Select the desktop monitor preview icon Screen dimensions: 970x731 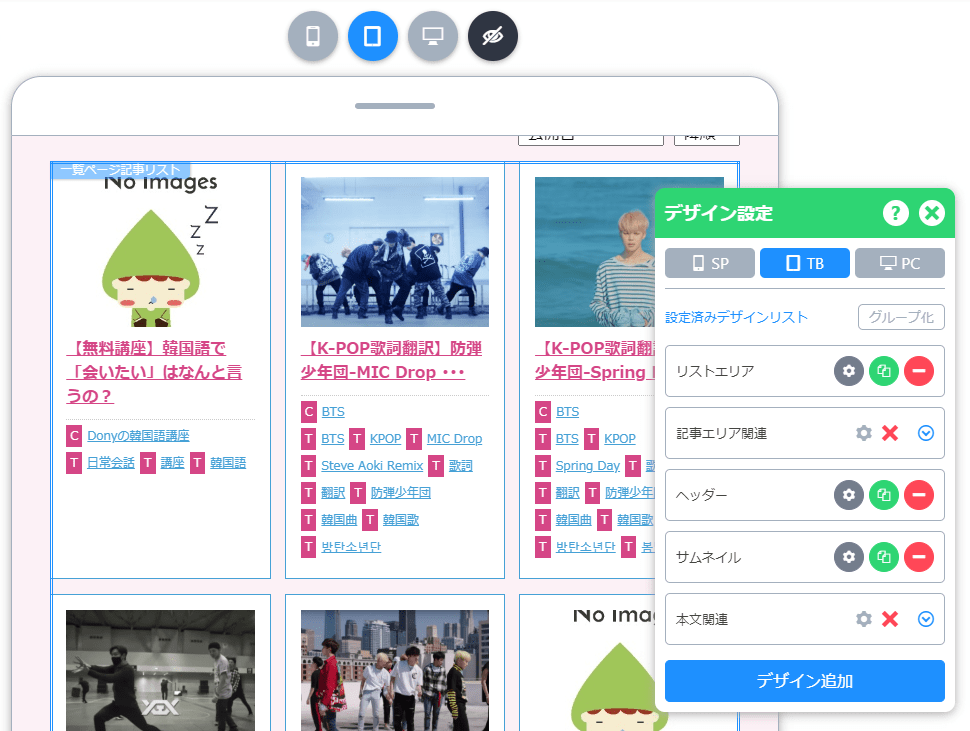[x=433, y=37]
